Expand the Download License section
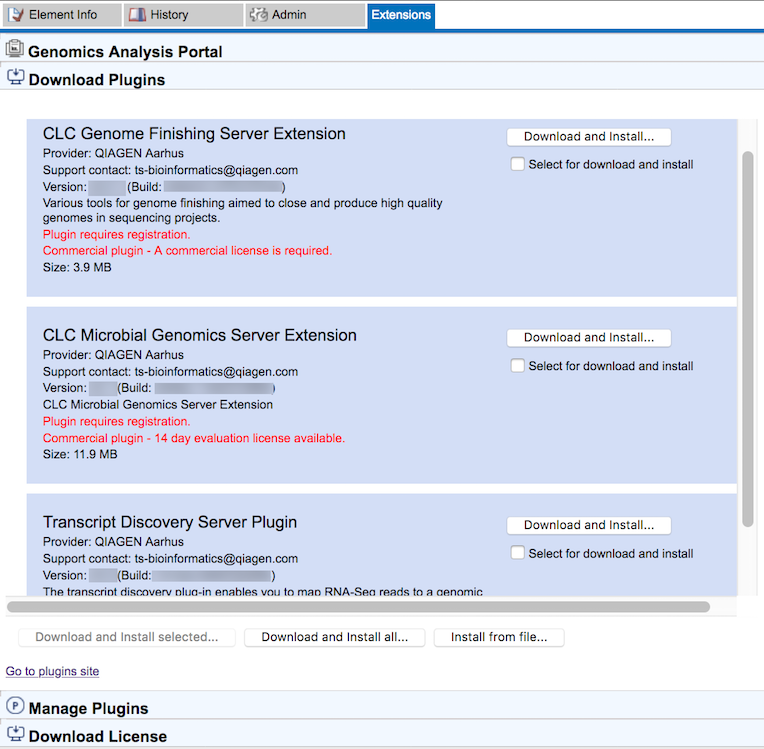The image size is (764, 749). (382, 735)
